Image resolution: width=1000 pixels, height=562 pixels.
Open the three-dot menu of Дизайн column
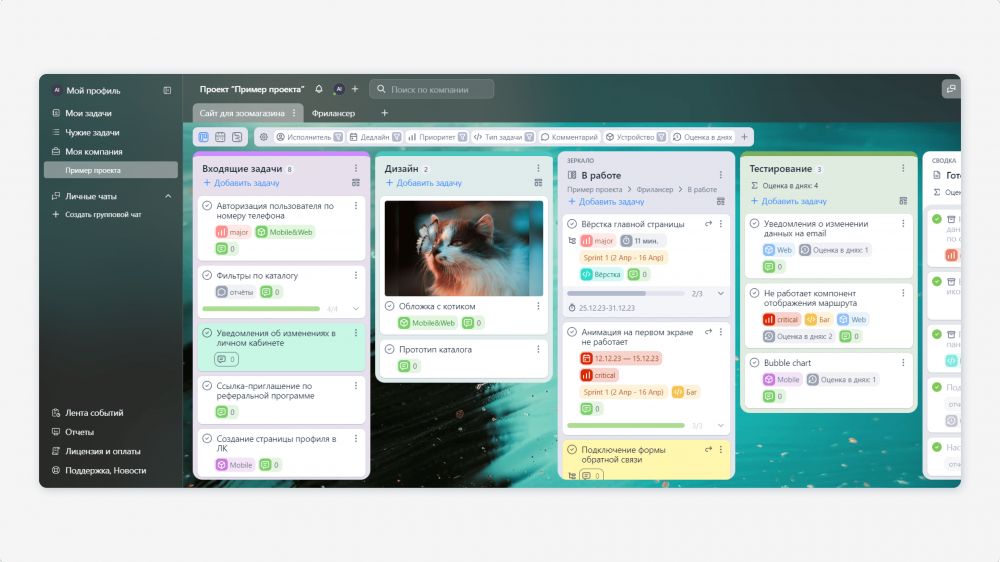point(538,168)
